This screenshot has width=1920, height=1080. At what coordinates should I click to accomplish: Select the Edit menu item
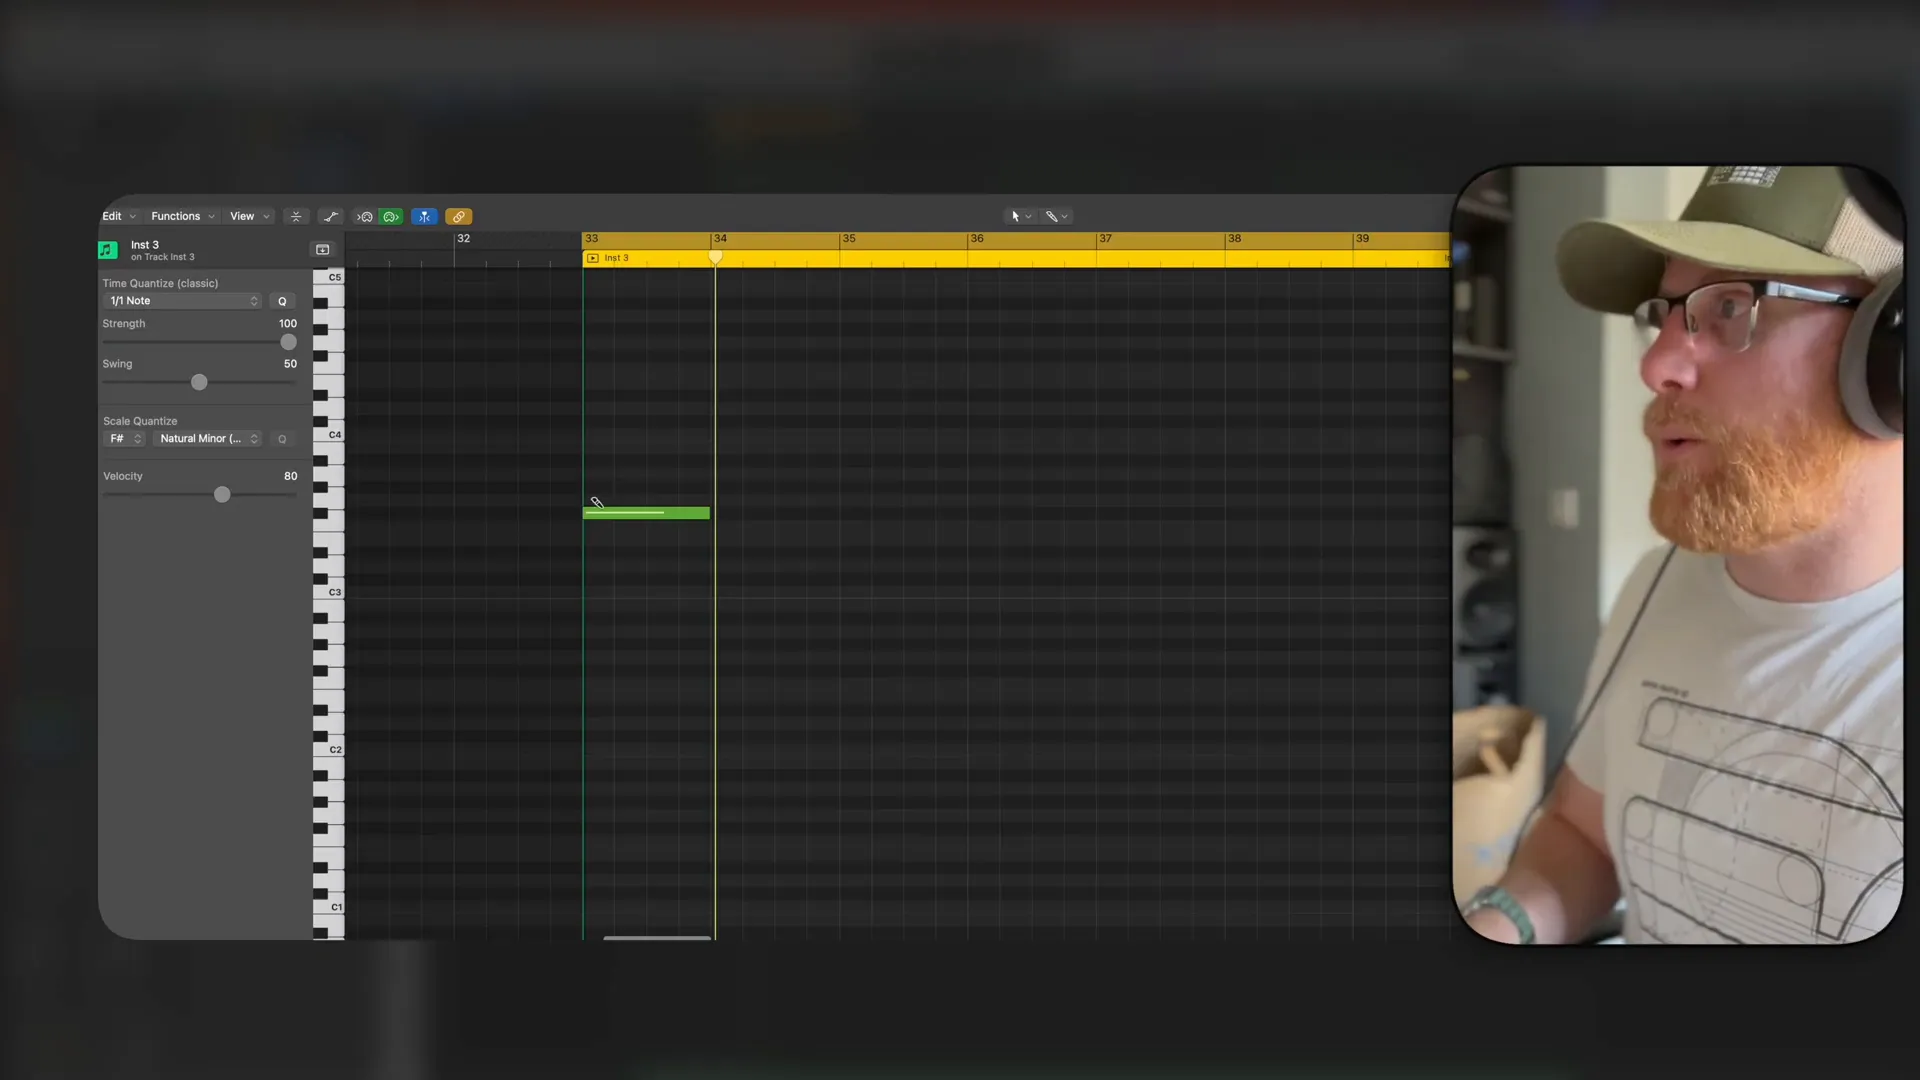112,216
